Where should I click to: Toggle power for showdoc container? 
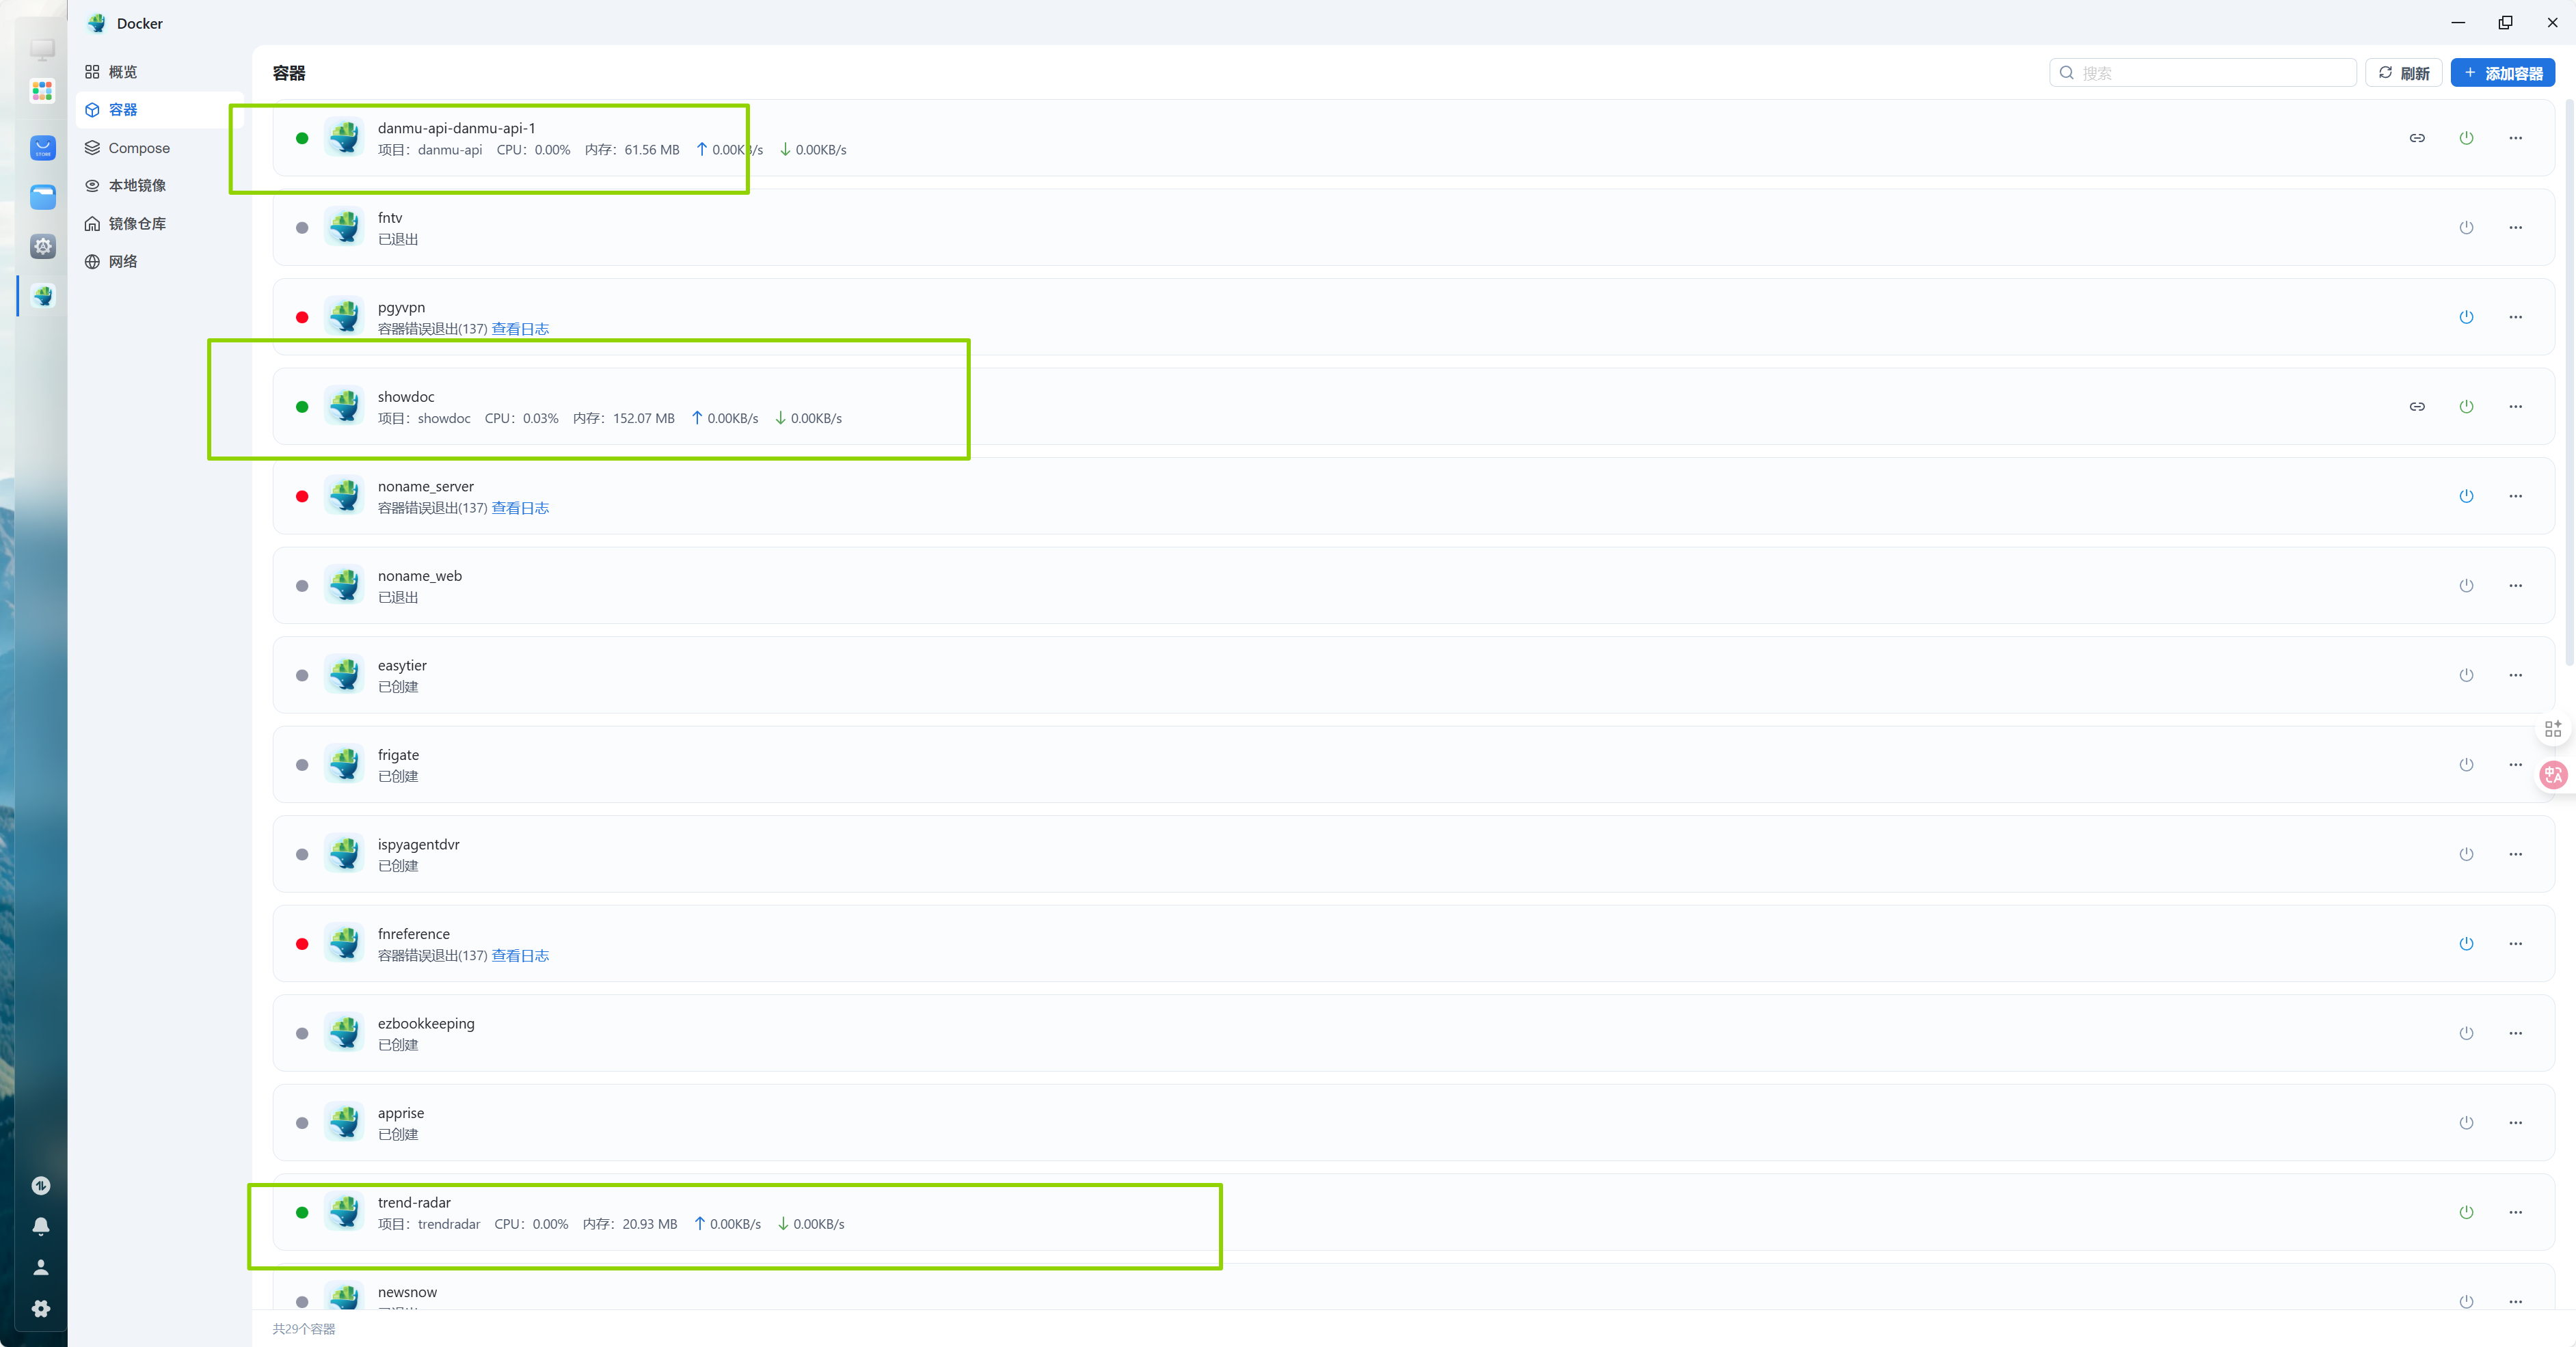(x=2466, y=406)
